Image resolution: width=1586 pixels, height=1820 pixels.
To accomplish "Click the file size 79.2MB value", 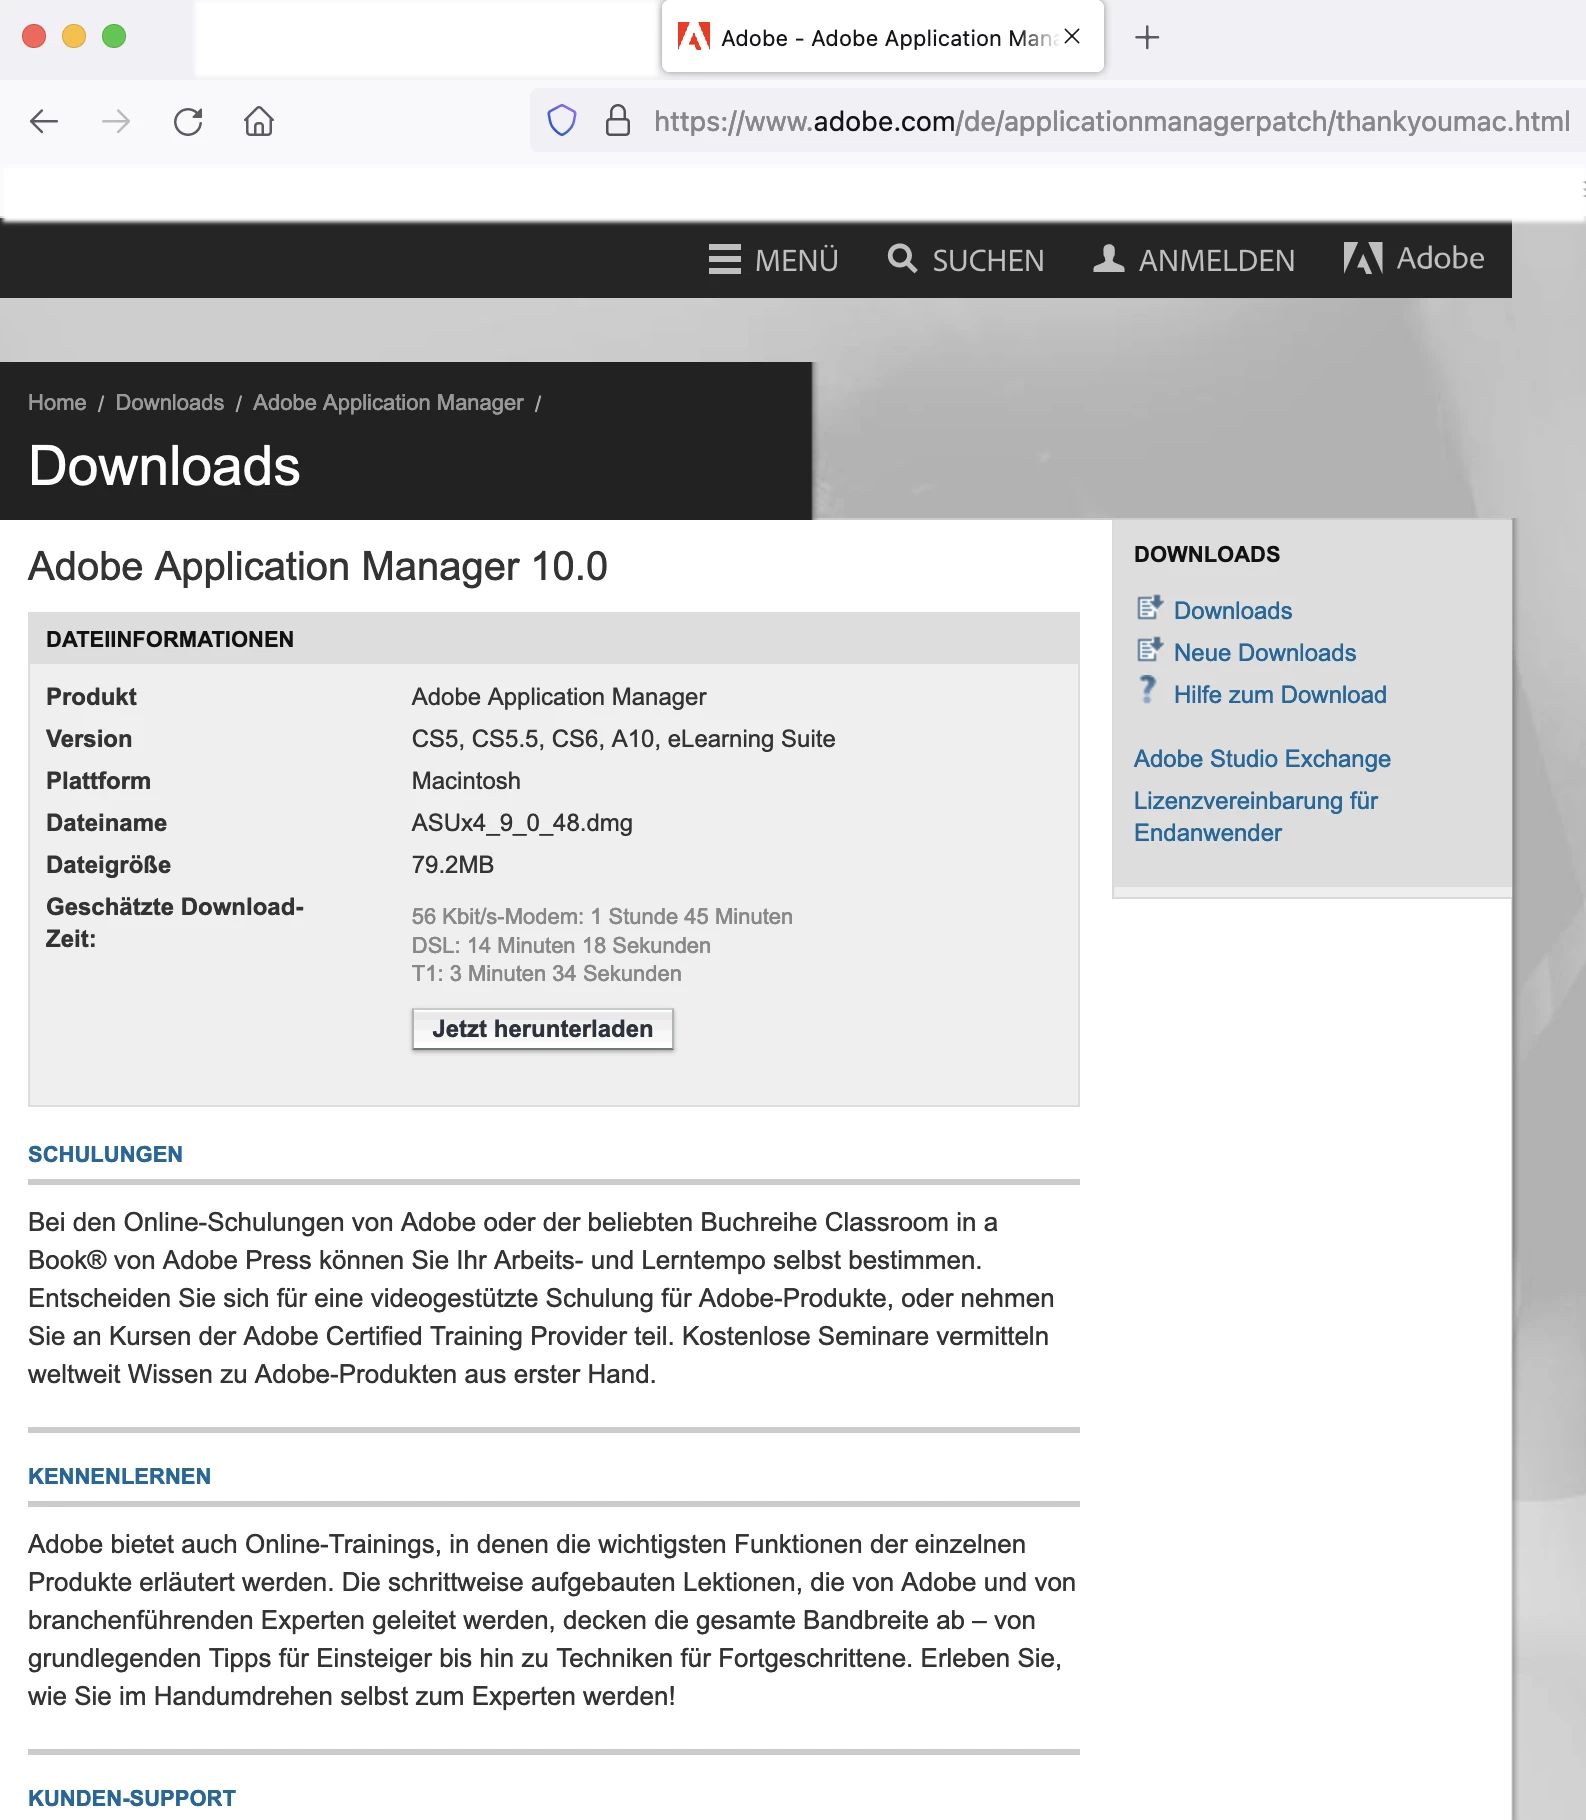I will click(453, 865).
